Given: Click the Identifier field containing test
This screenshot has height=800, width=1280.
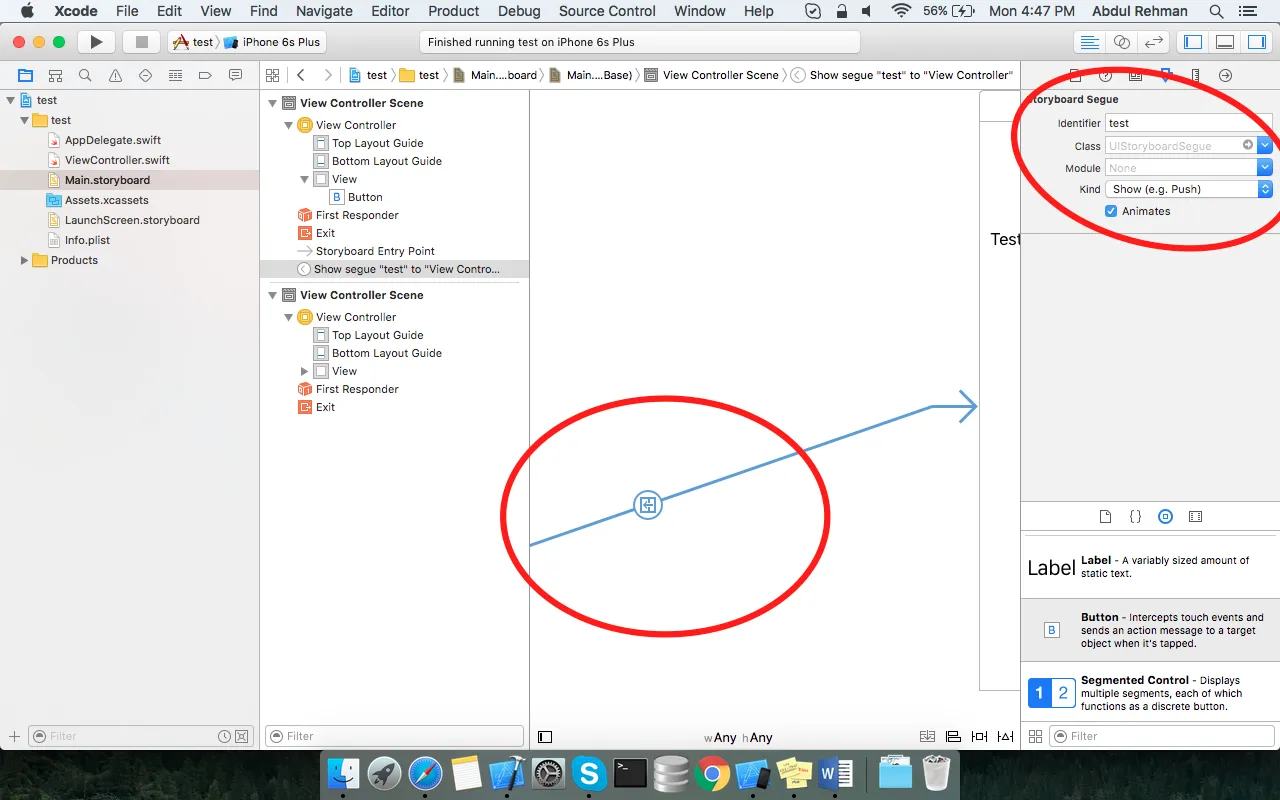Looking at the screenshot, I should click(x=1189, y=123).
